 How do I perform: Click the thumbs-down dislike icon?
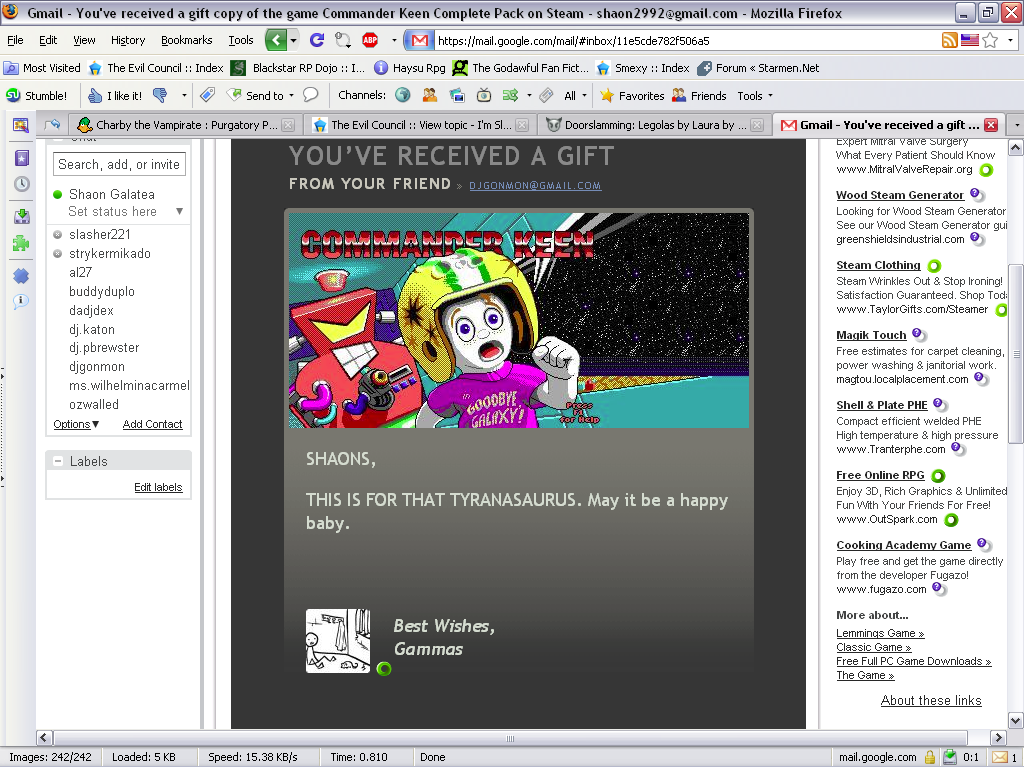point(160,95)
